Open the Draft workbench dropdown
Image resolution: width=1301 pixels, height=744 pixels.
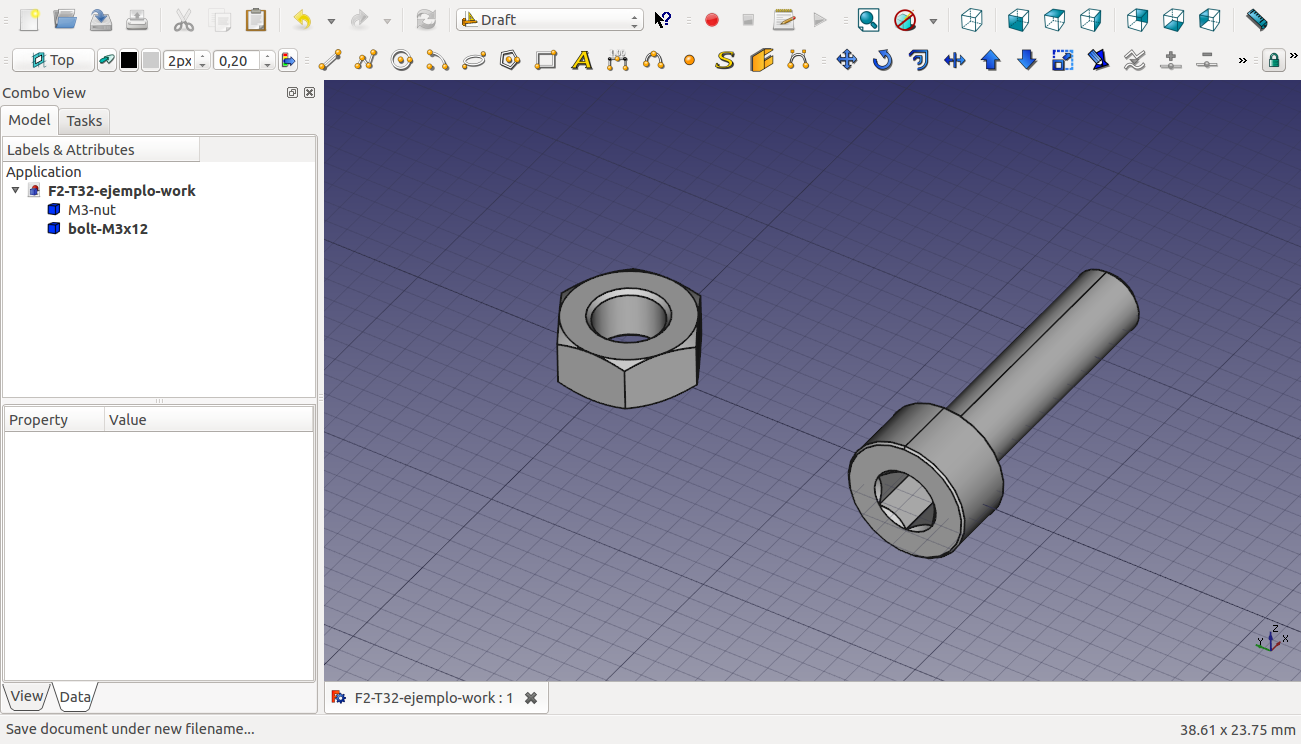(x=549, y=20)
